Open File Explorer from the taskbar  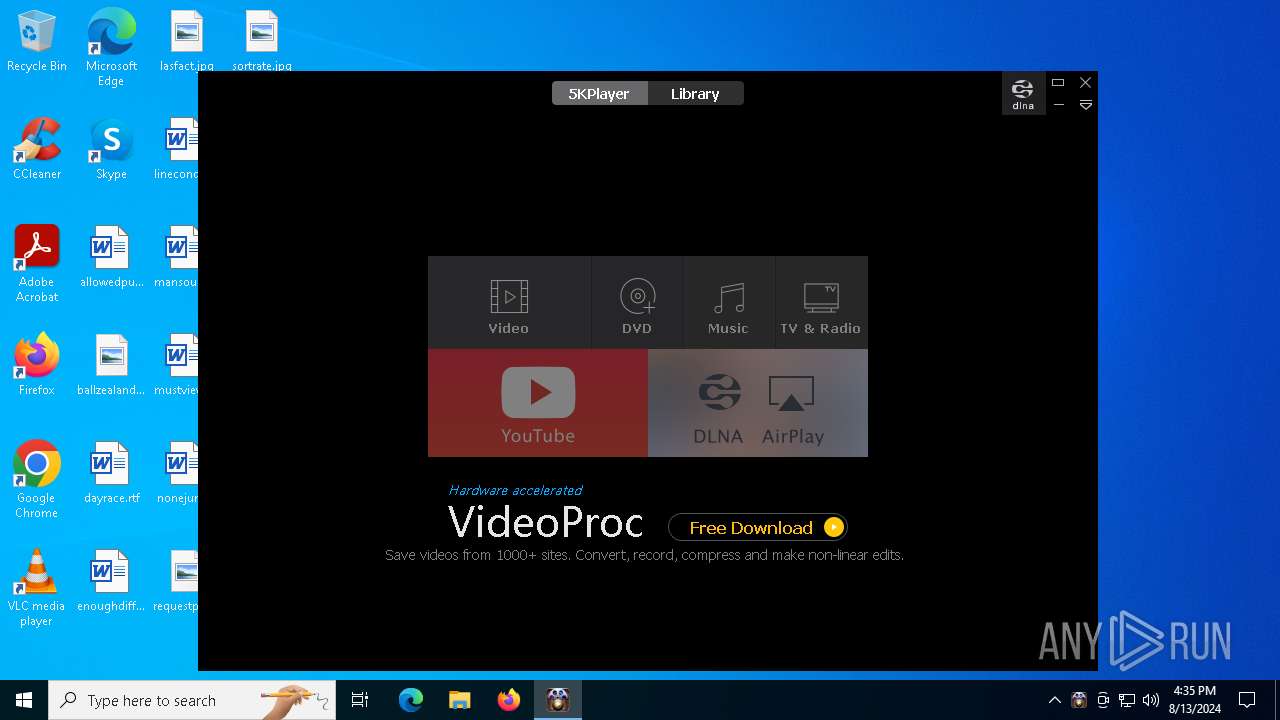(x=460, y=700)
